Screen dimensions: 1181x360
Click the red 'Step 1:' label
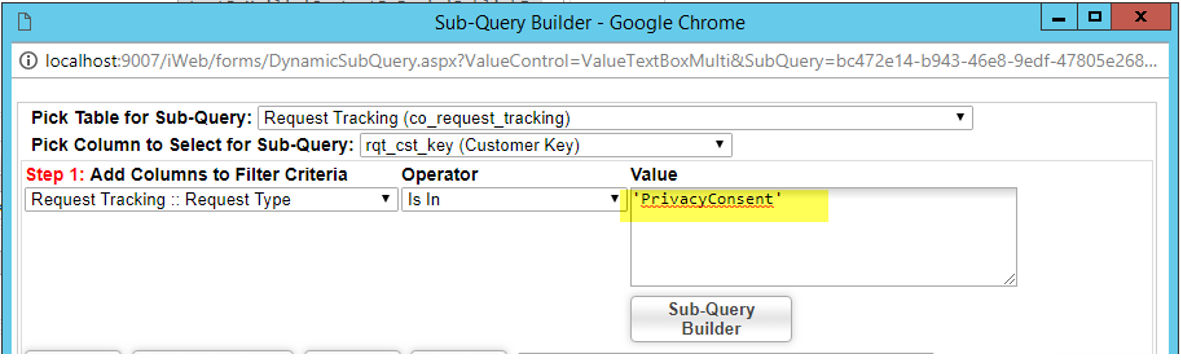(x=56, y=175)
